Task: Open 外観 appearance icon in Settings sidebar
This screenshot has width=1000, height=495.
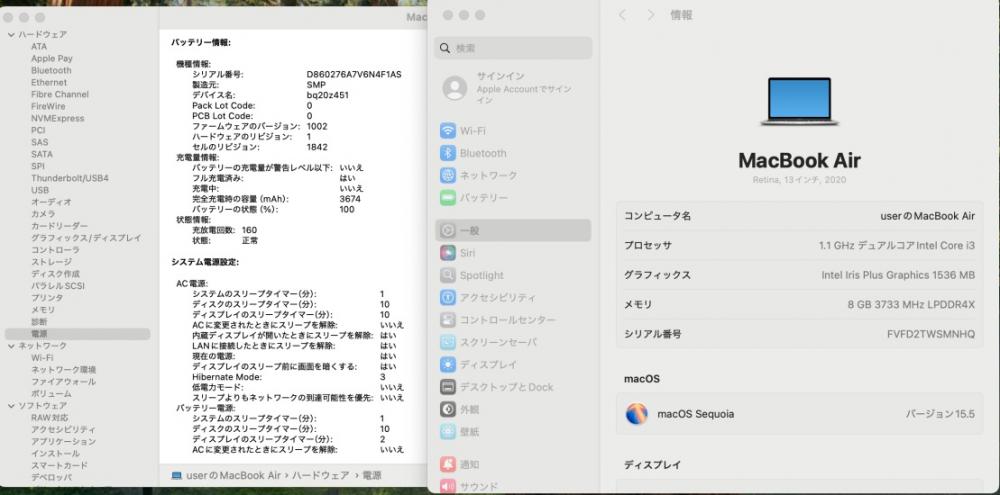Action: (x=448, y=410)
